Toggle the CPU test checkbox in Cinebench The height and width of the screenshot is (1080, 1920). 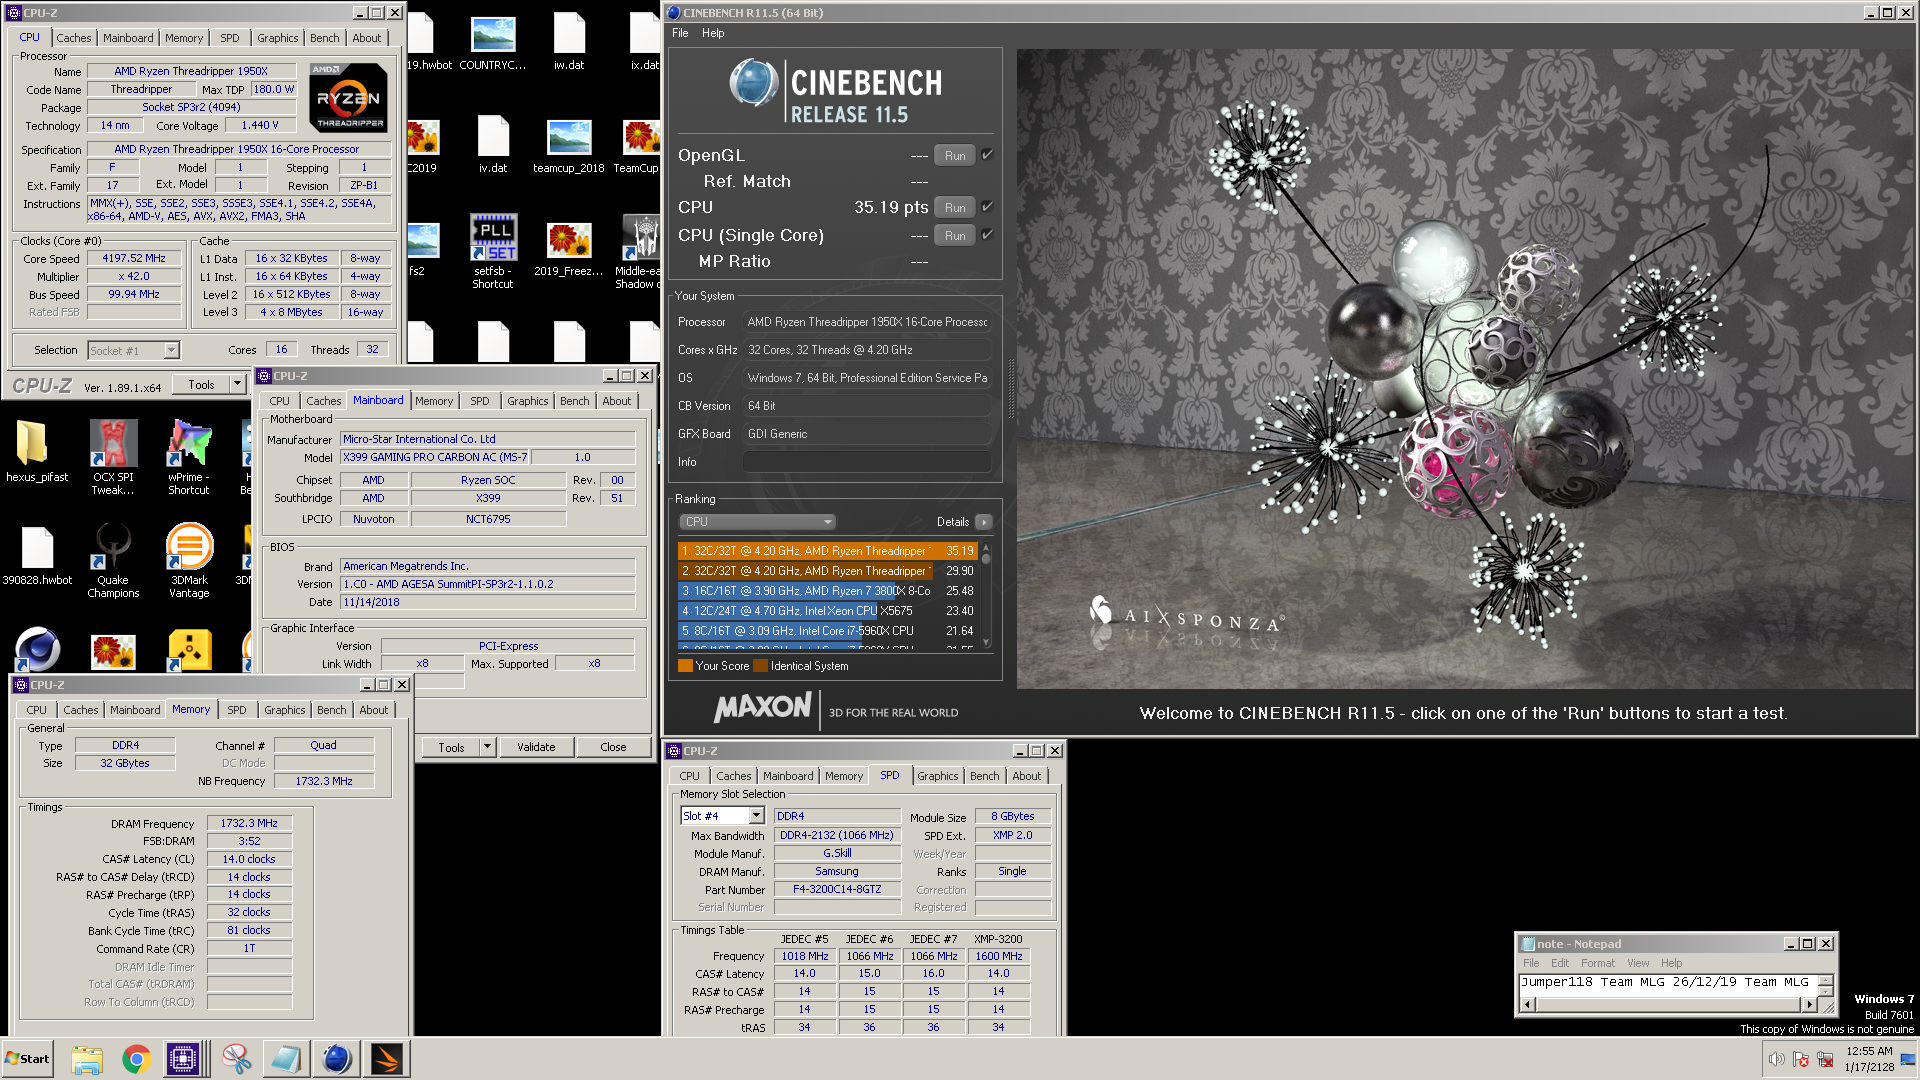pyautogui.click(x=987, y=207)
